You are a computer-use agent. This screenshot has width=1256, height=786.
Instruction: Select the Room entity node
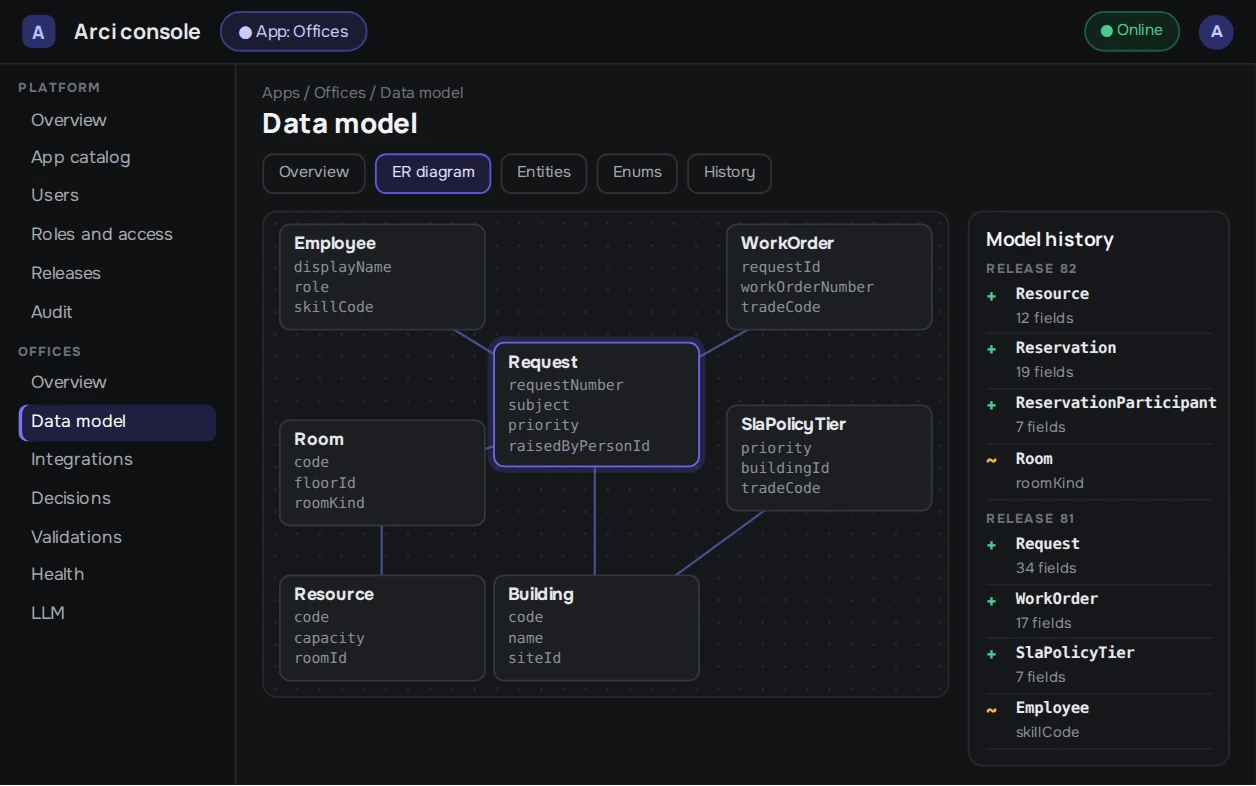pyautogui.click(x=382, y=473)
